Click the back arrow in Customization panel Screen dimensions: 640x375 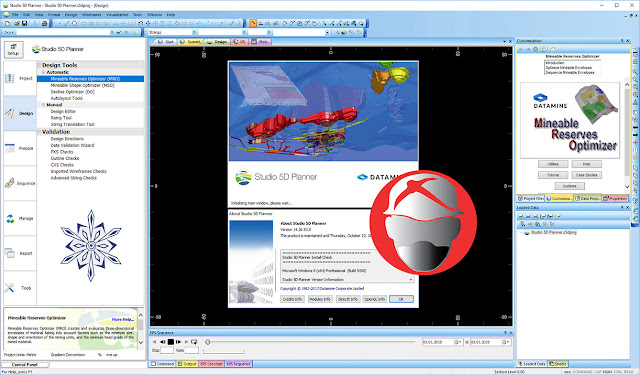pos(521,49)
